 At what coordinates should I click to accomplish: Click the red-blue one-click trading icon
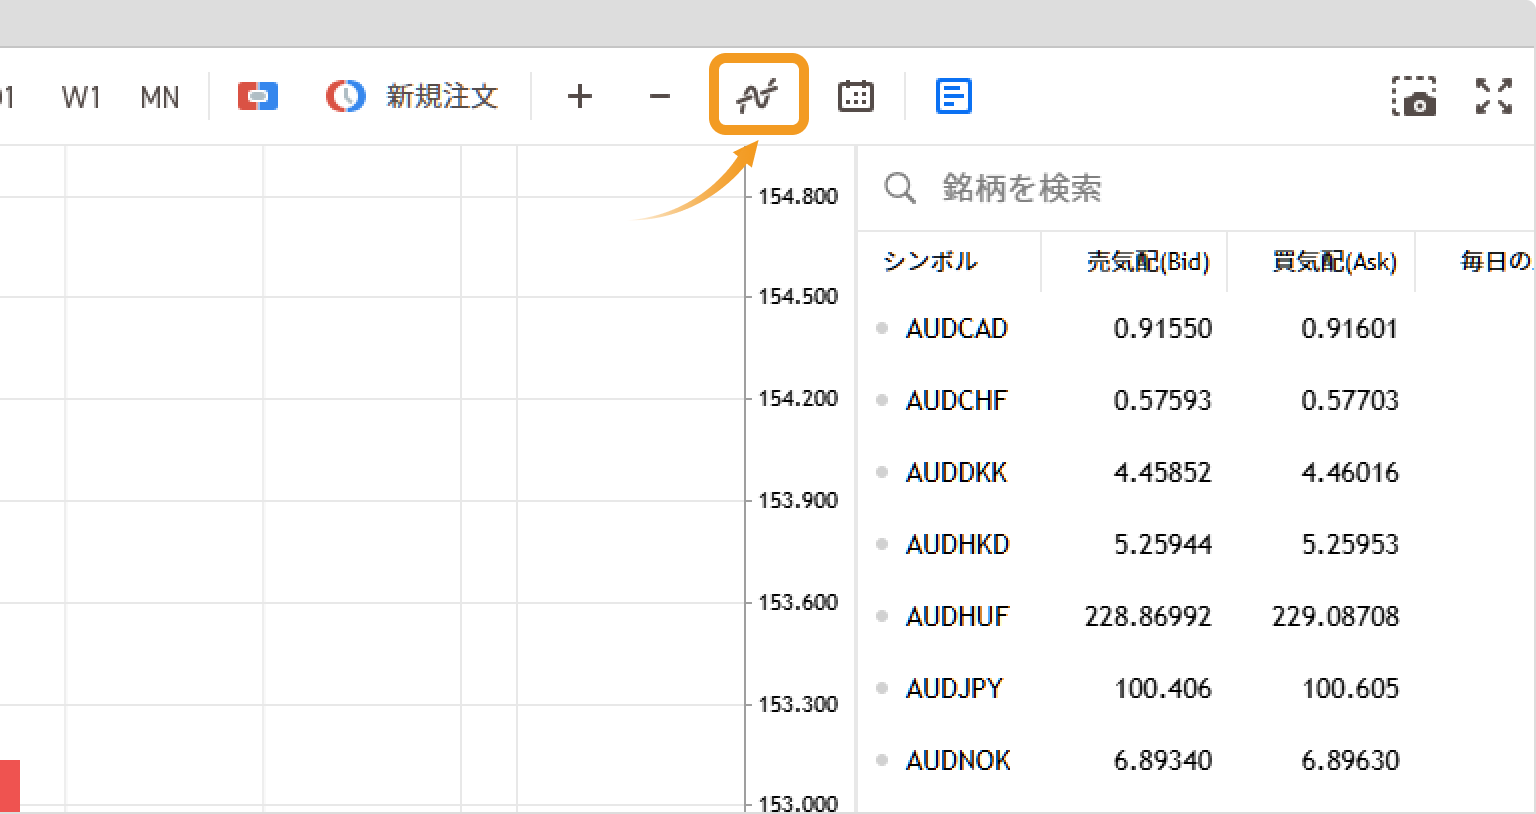tap(258, 96)
